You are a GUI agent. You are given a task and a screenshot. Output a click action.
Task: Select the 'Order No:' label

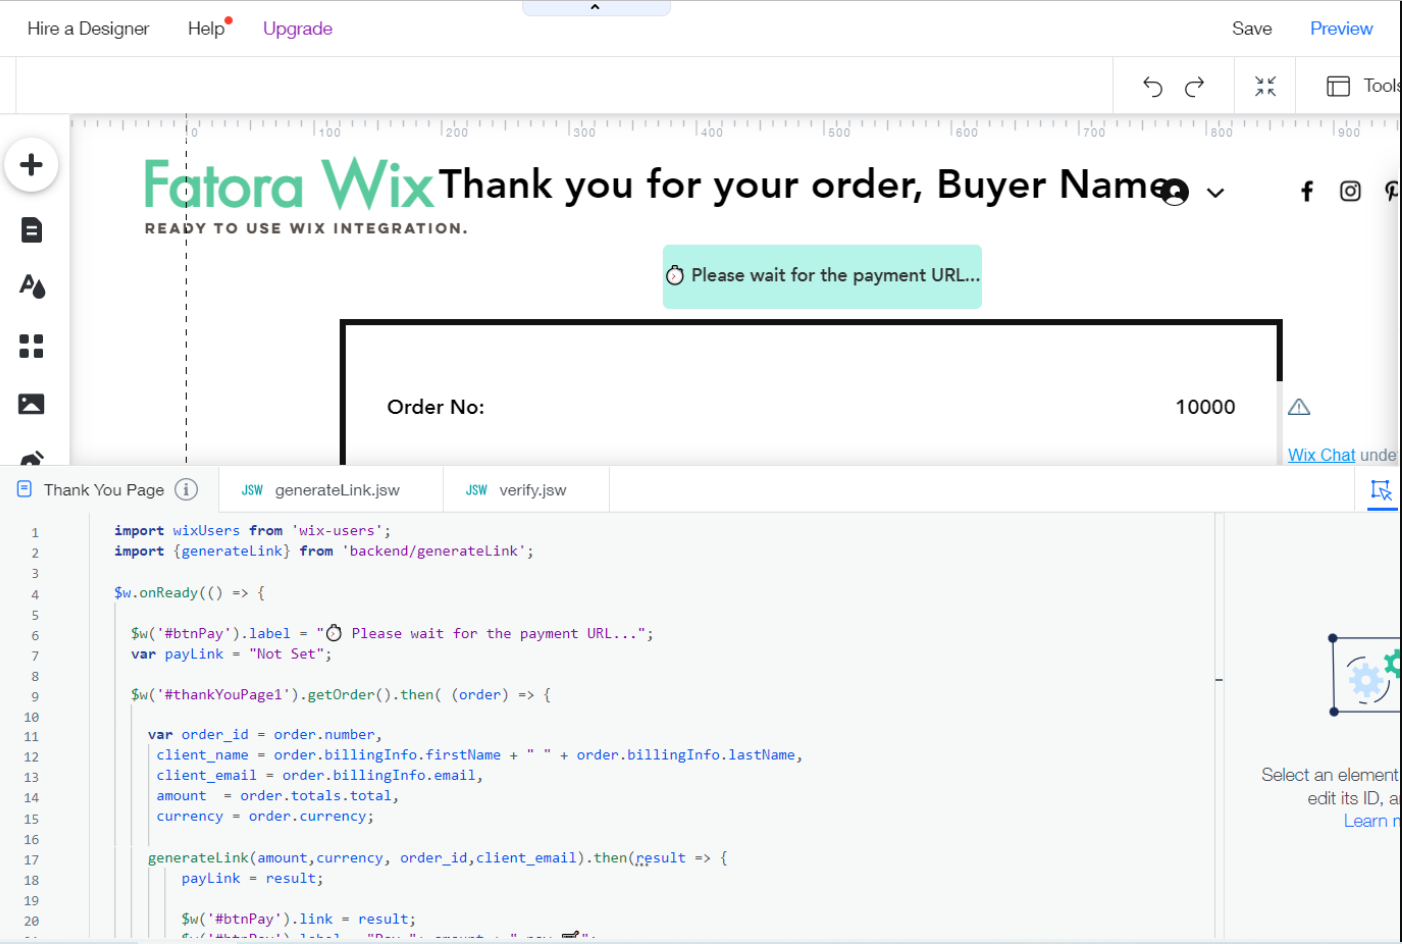[436, 407]
